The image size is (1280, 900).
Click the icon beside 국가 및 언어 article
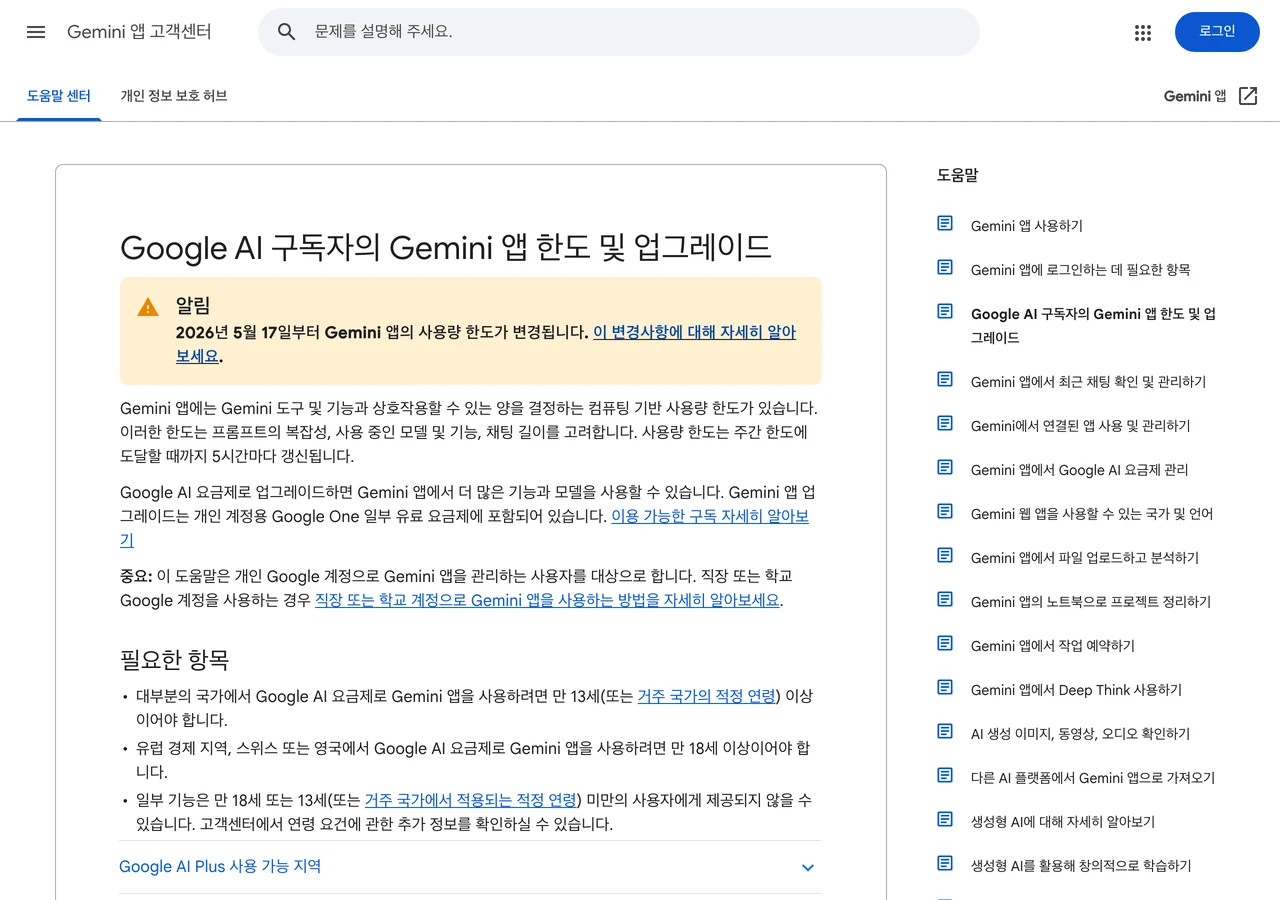945,512
